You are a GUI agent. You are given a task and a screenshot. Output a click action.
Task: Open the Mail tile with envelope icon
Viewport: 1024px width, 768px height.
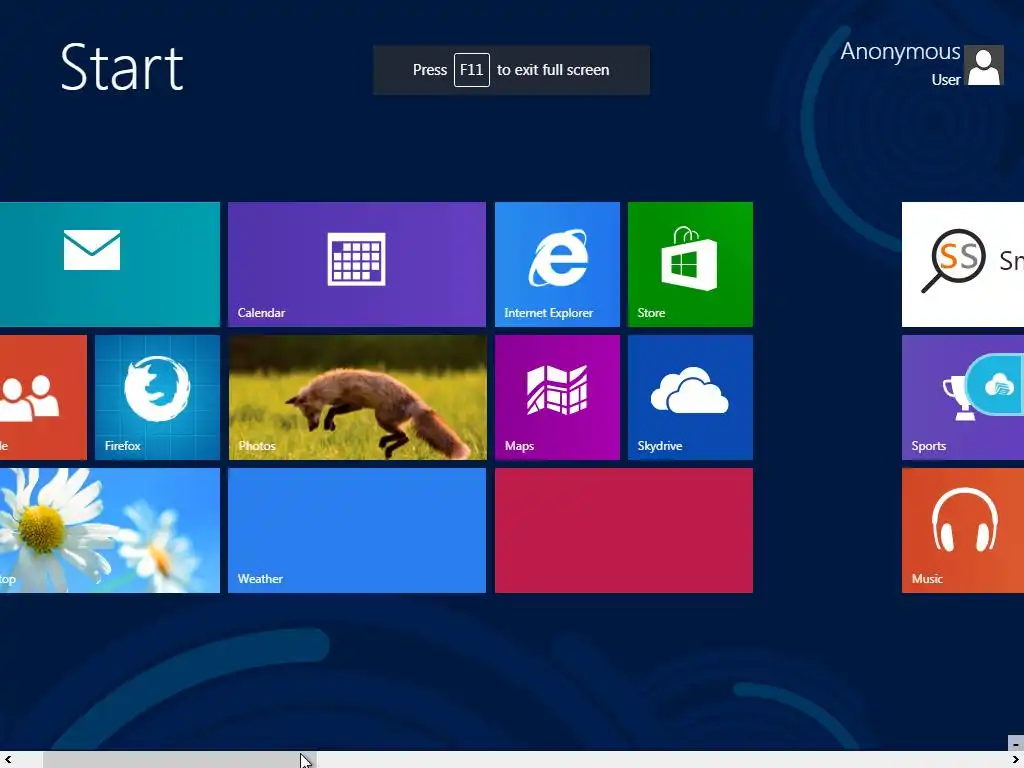pyautogui.click(x=110, y=264)
